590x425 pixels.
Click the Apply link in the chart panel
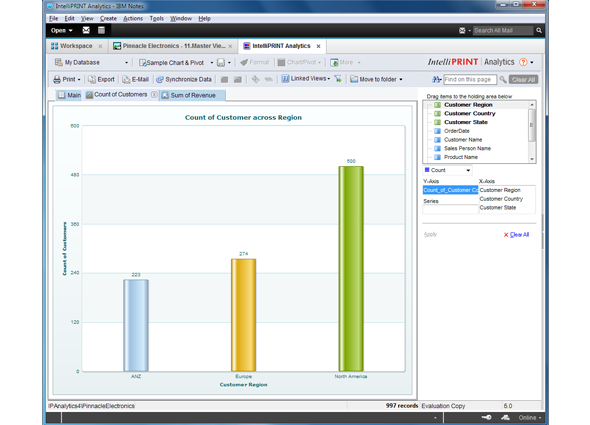[430, 234]
